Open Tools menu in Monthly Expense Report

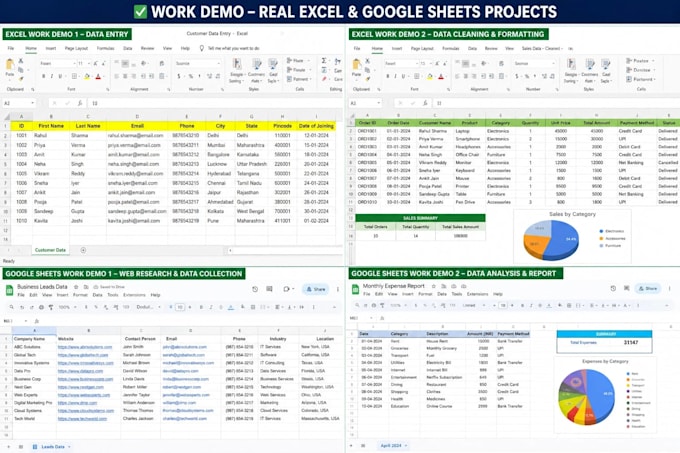(x=457, y=294)
